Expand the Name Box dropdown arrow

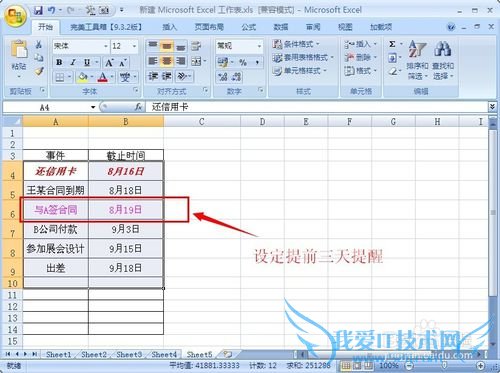click(93, 107)
